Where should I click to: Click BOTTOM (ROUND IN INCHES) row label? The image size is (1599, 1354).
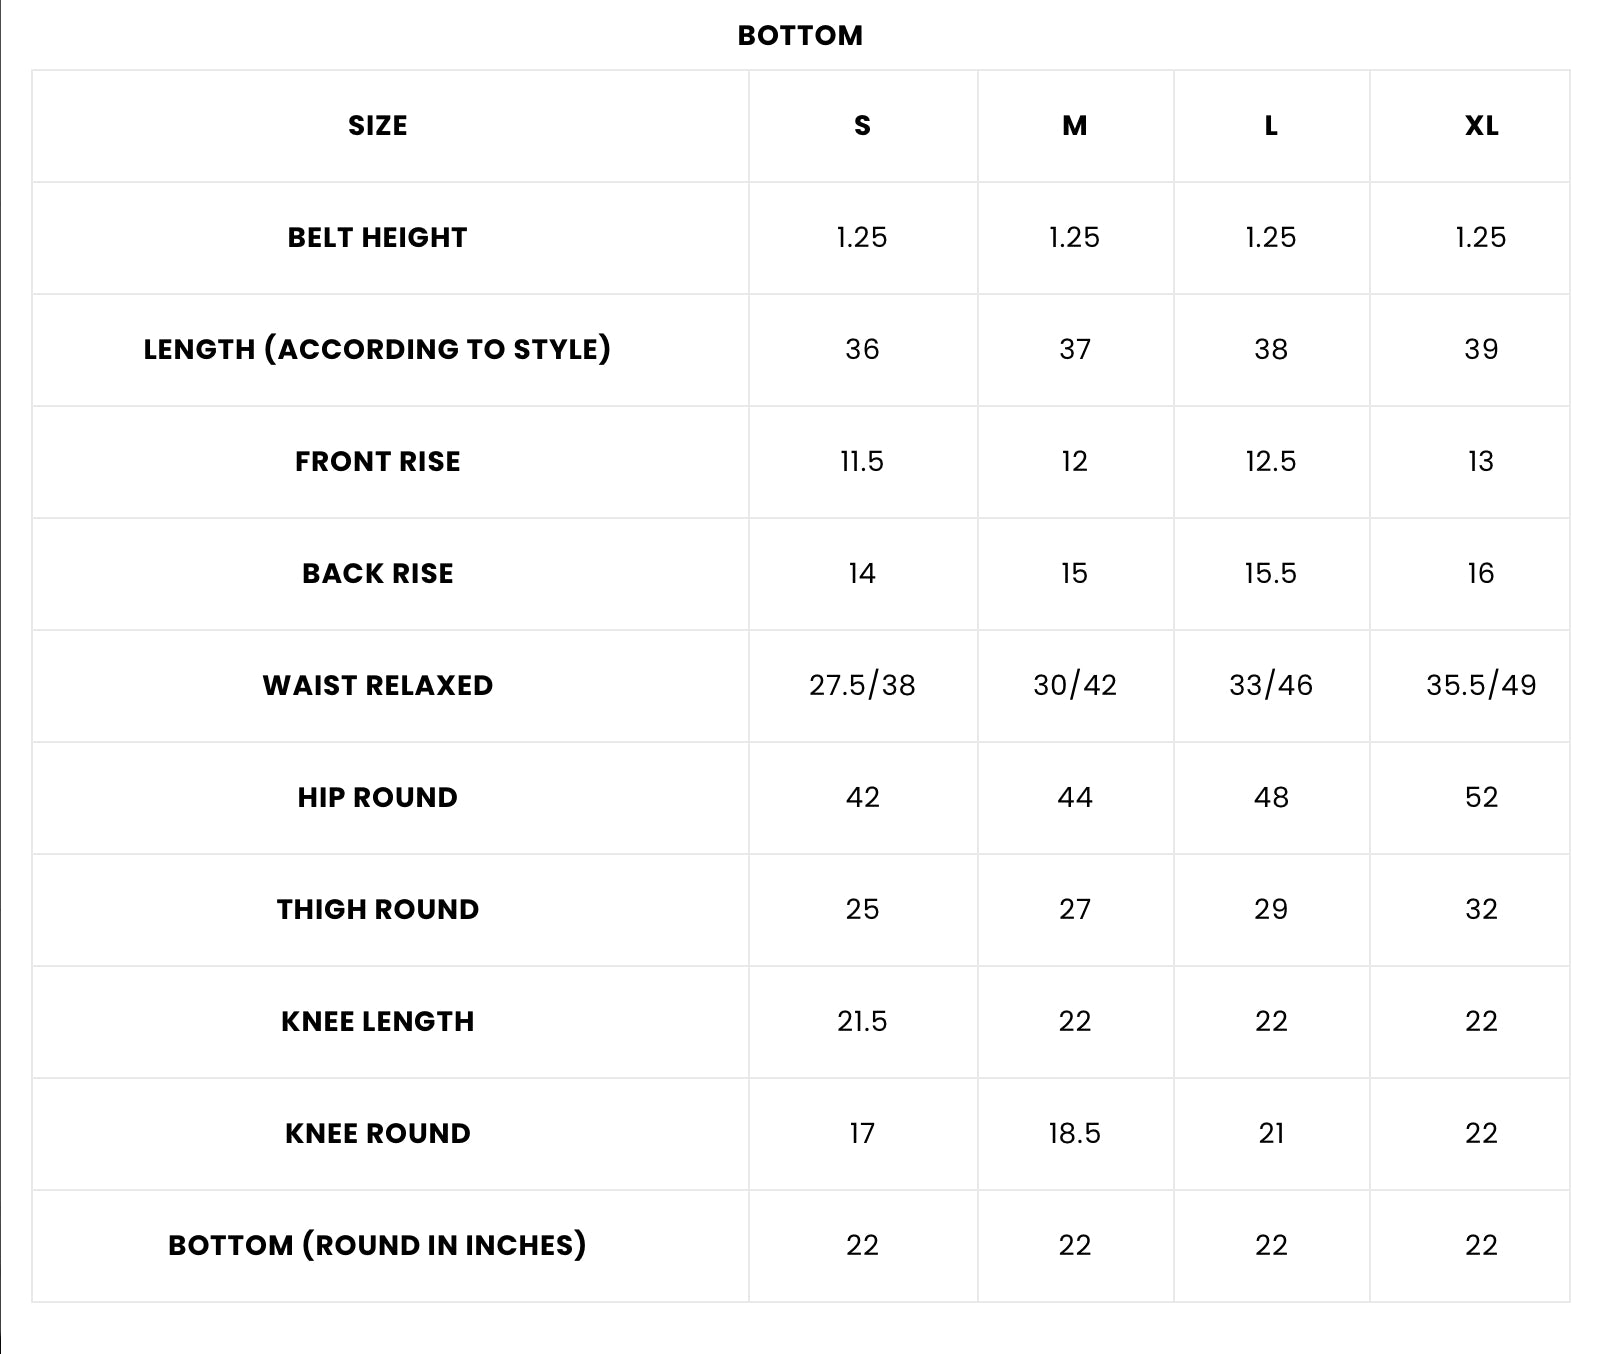pyautogui.click(x=377, y=1245)
